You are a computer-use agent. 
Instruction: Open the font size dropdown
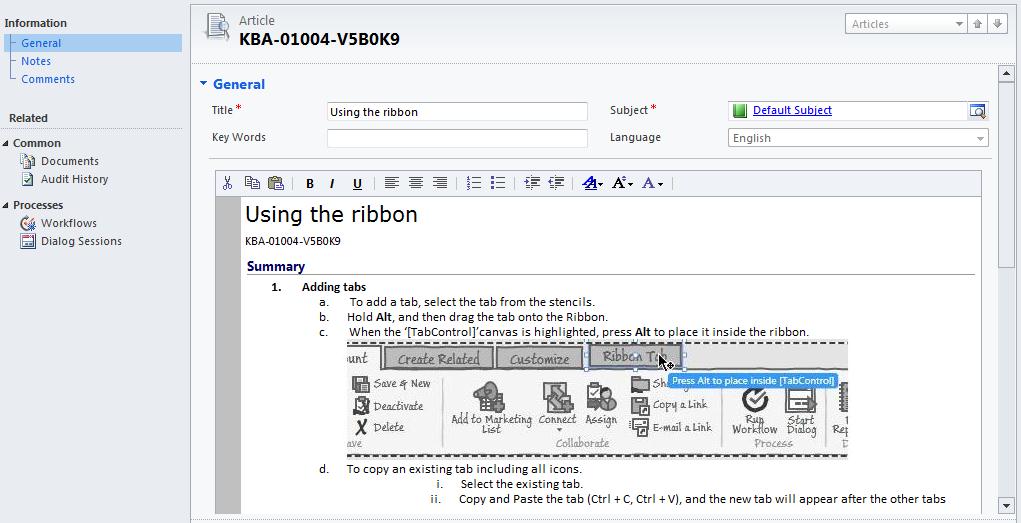click(622, 184)
